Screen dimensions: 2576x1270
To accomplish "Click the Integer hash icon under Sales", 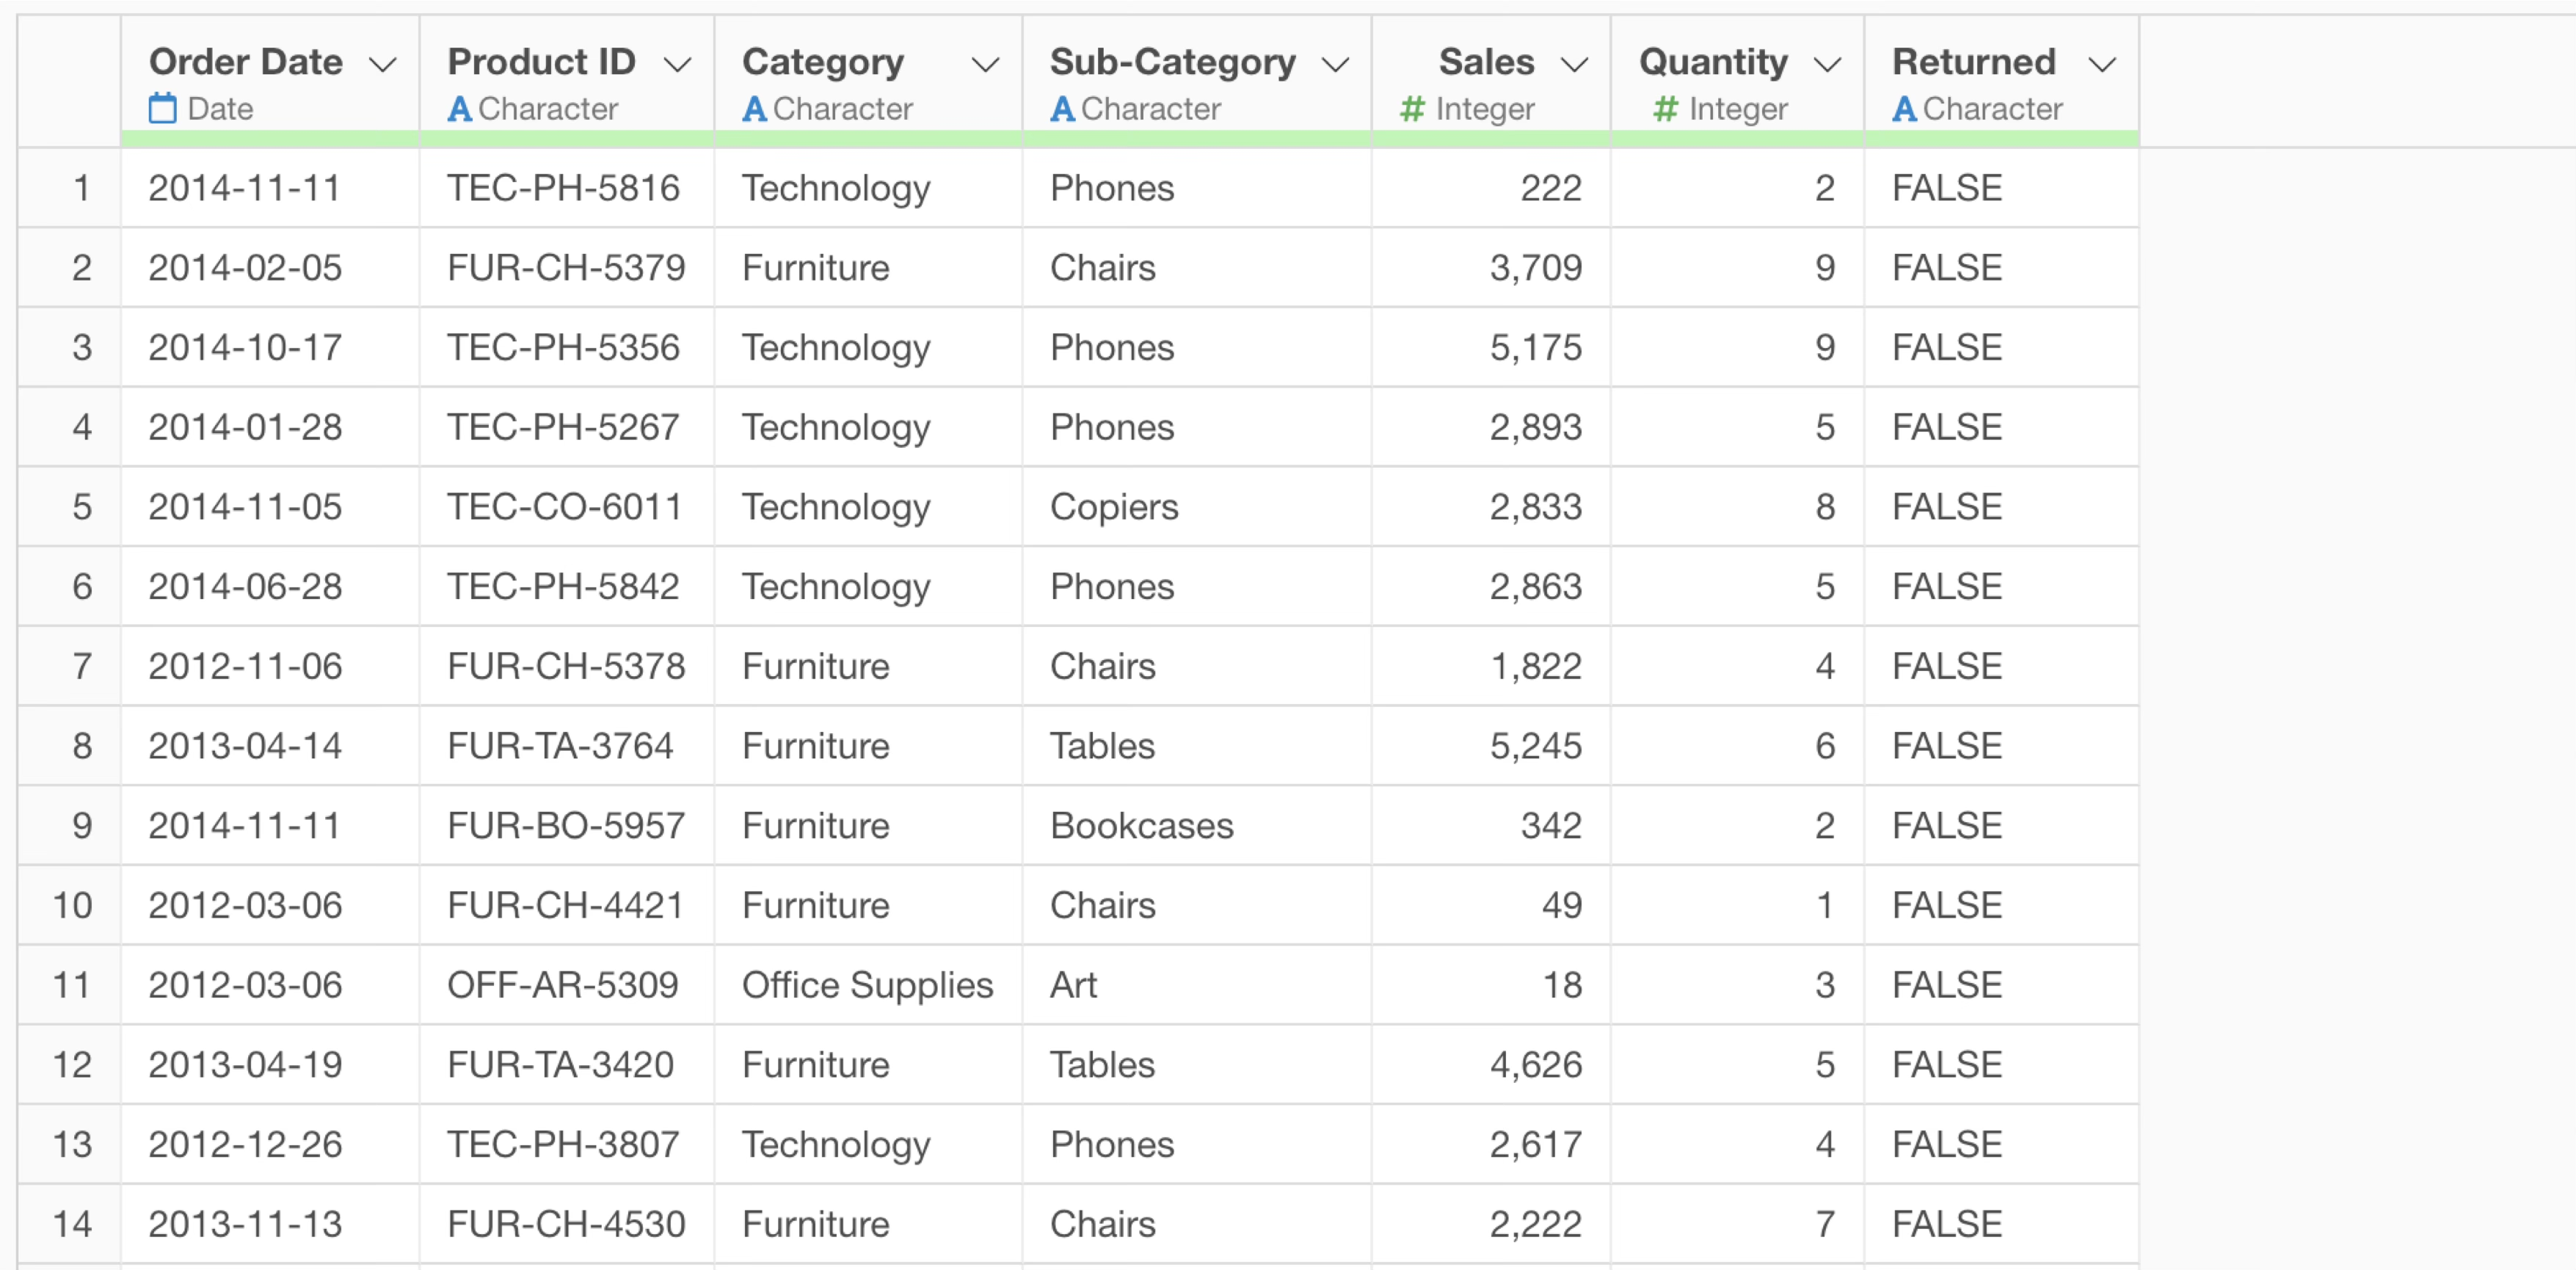I will click(x=1412, y=109).
